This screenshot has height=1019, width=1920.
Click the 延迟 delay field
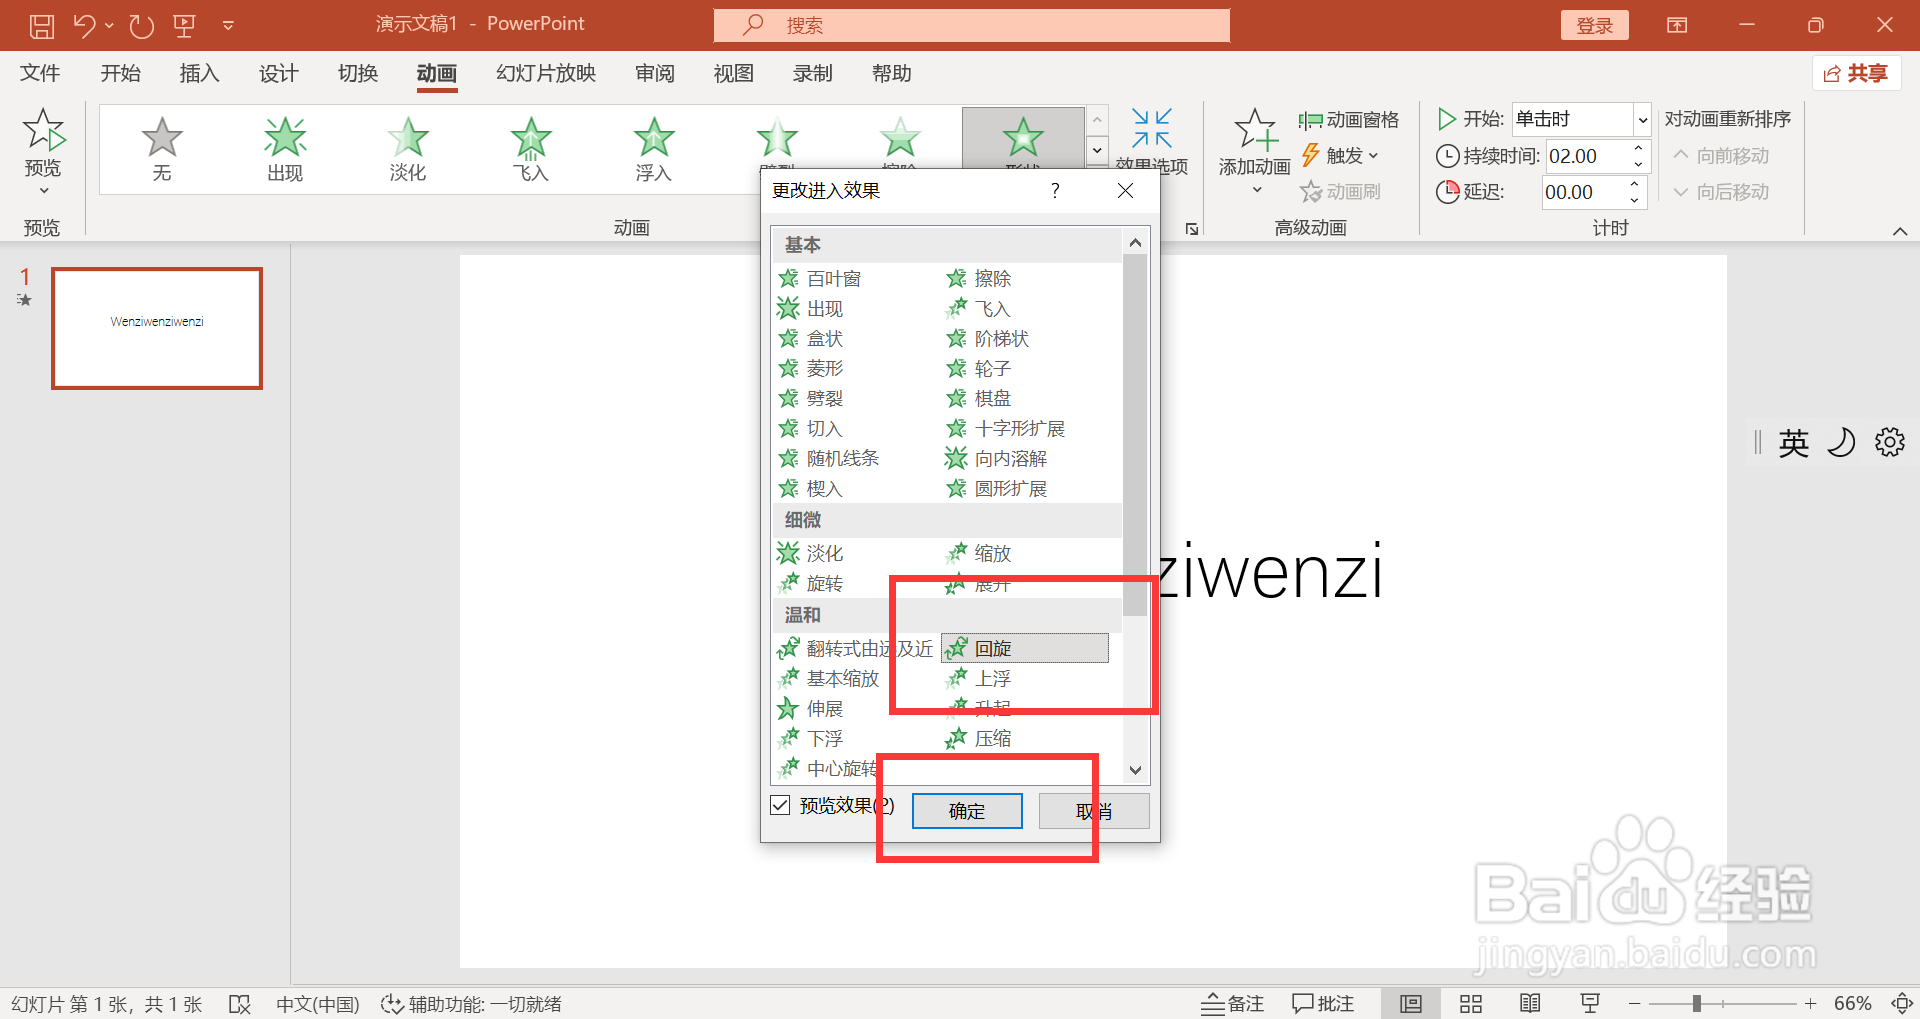pos(1584,192)
